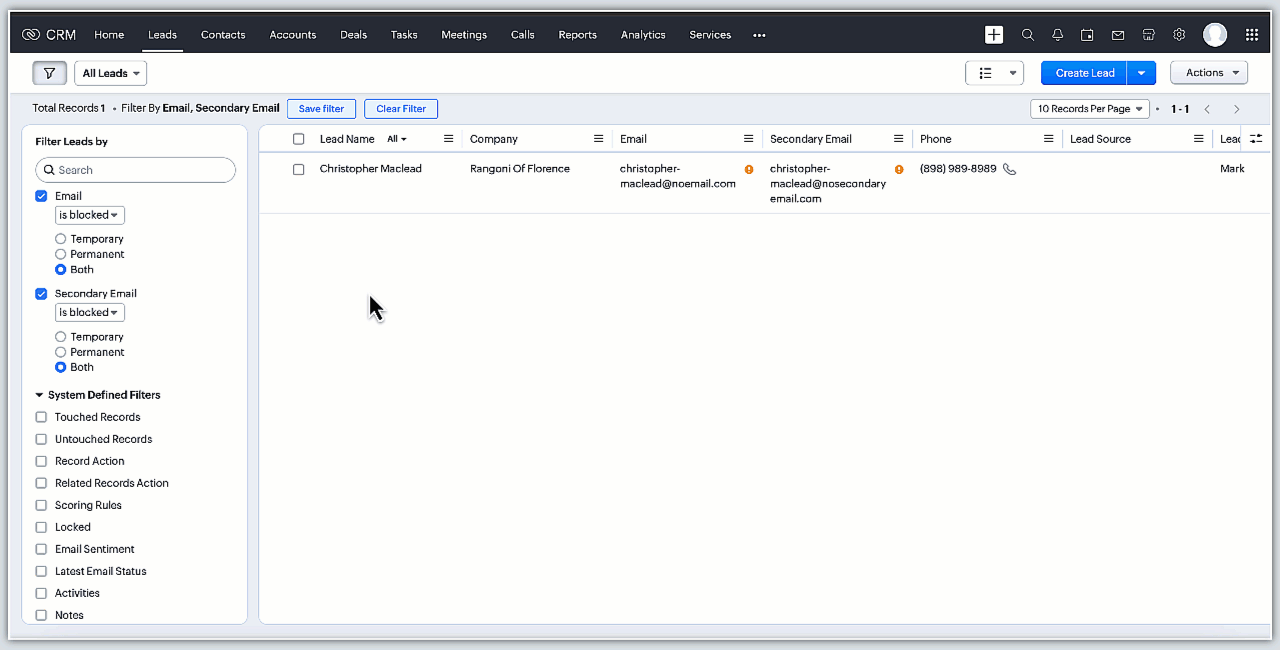This screenshot has height=650, width=1280.
Task: Open the quick create plus icon
Action: 994,35
